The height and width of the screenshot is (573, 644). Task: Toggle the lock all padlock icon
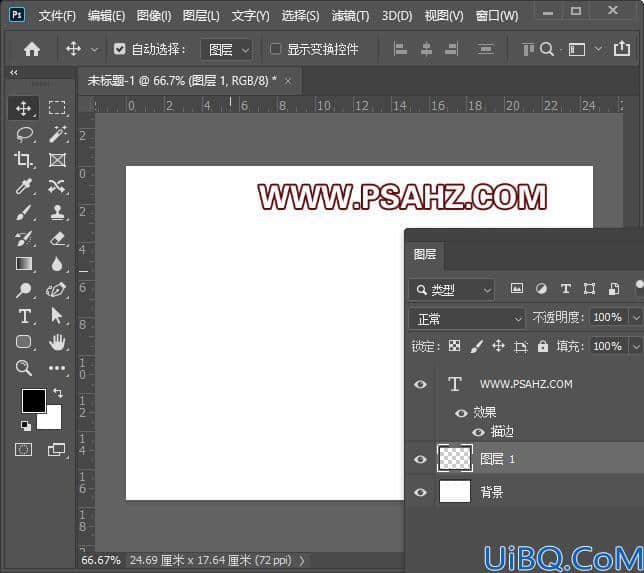click(543, 346)
